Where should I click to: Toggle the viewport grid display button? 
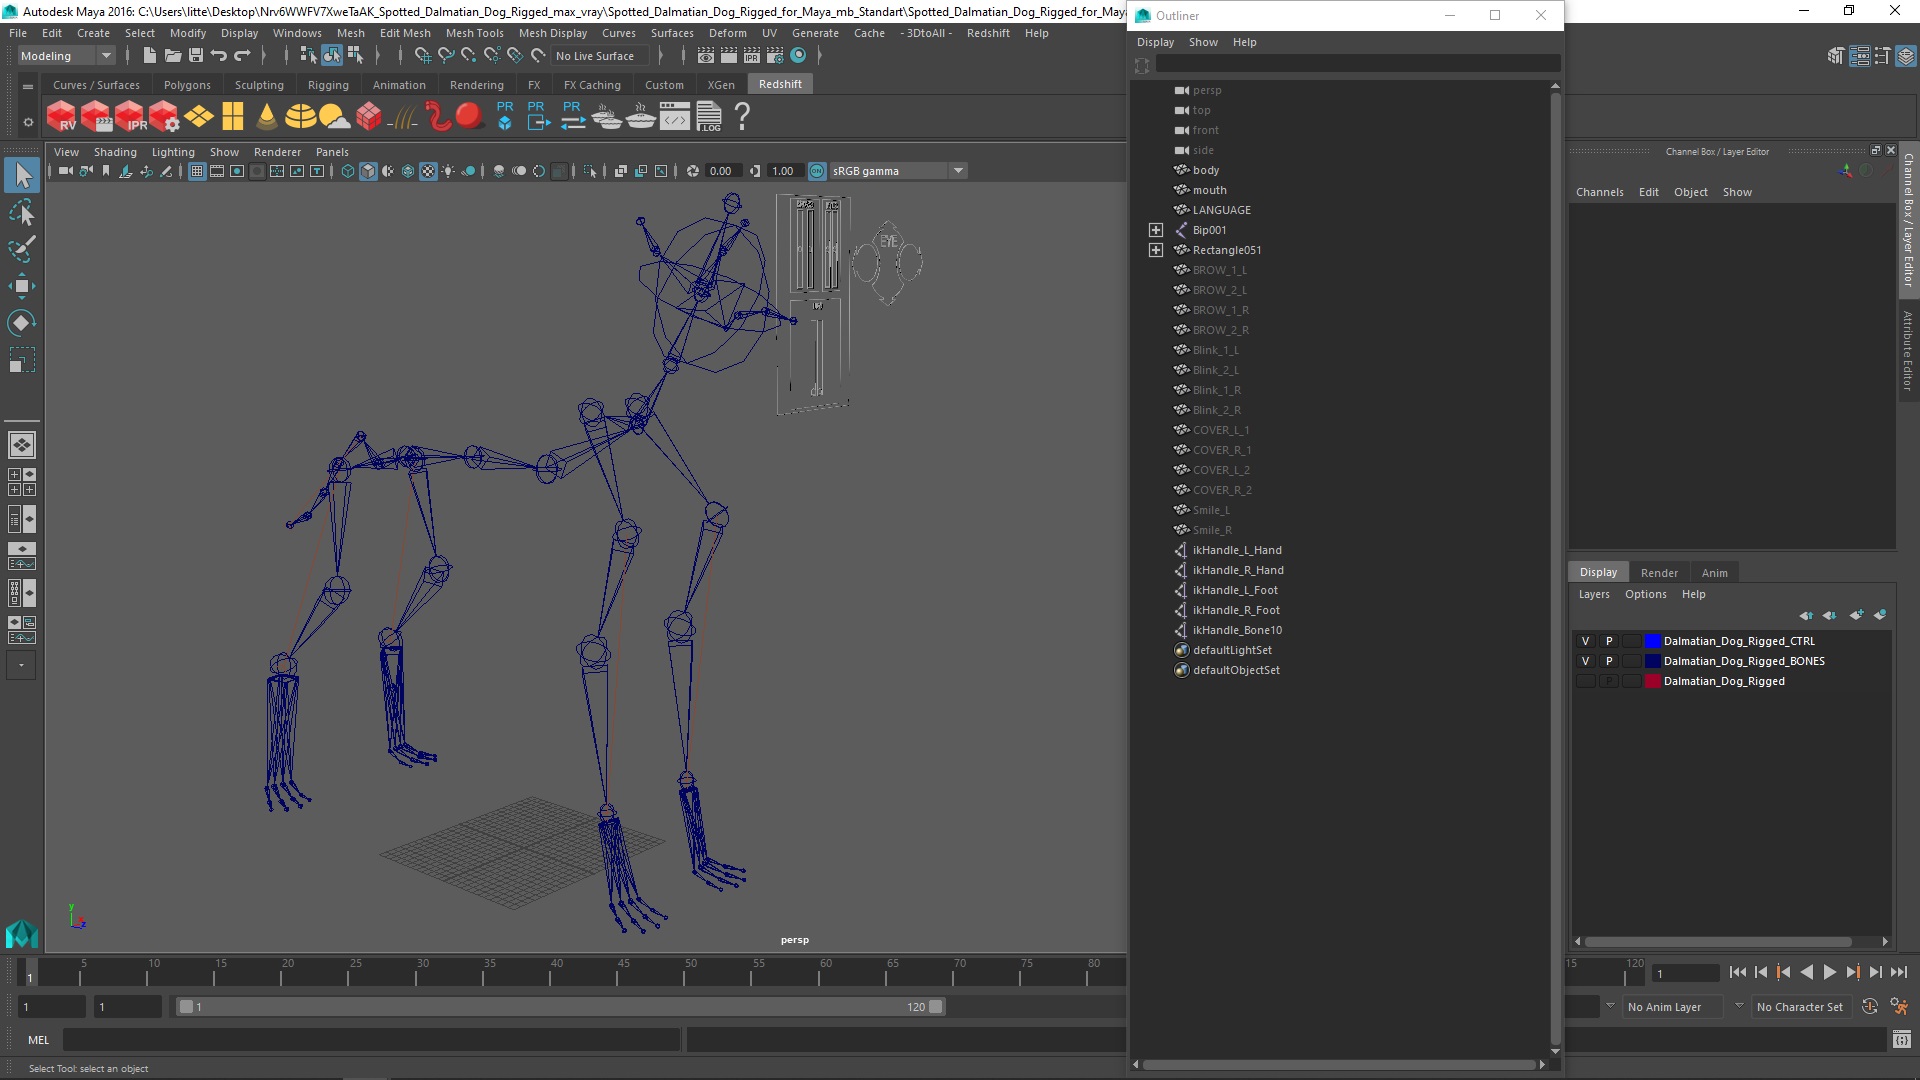coord(197,171)
